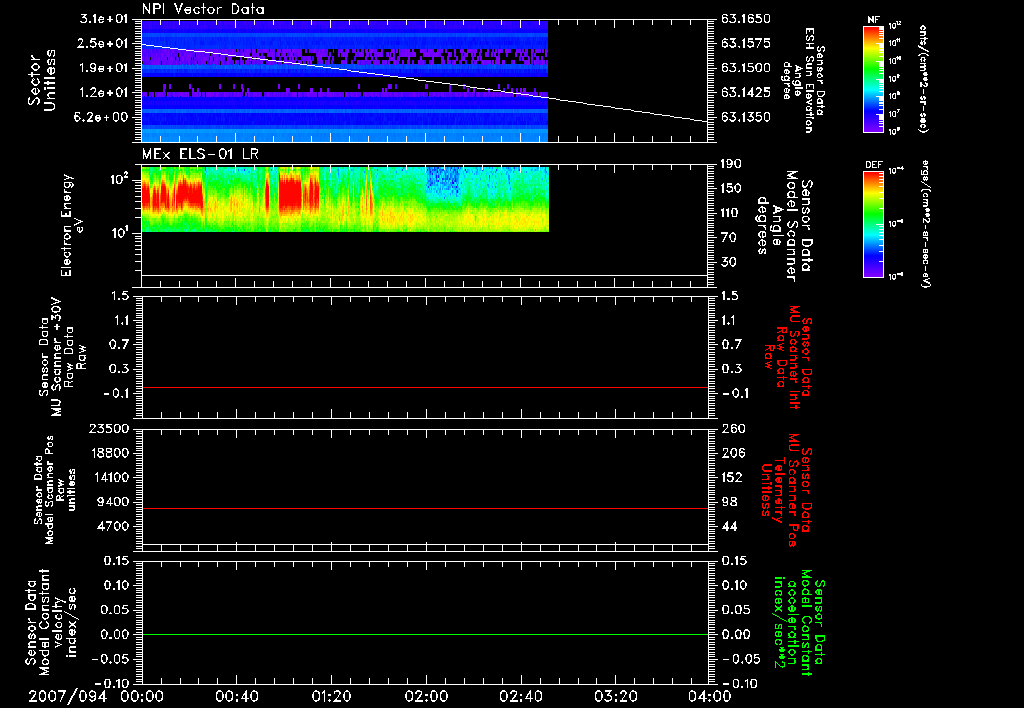
Task: Click the 110 scanner angle tick
Action: 731,213
